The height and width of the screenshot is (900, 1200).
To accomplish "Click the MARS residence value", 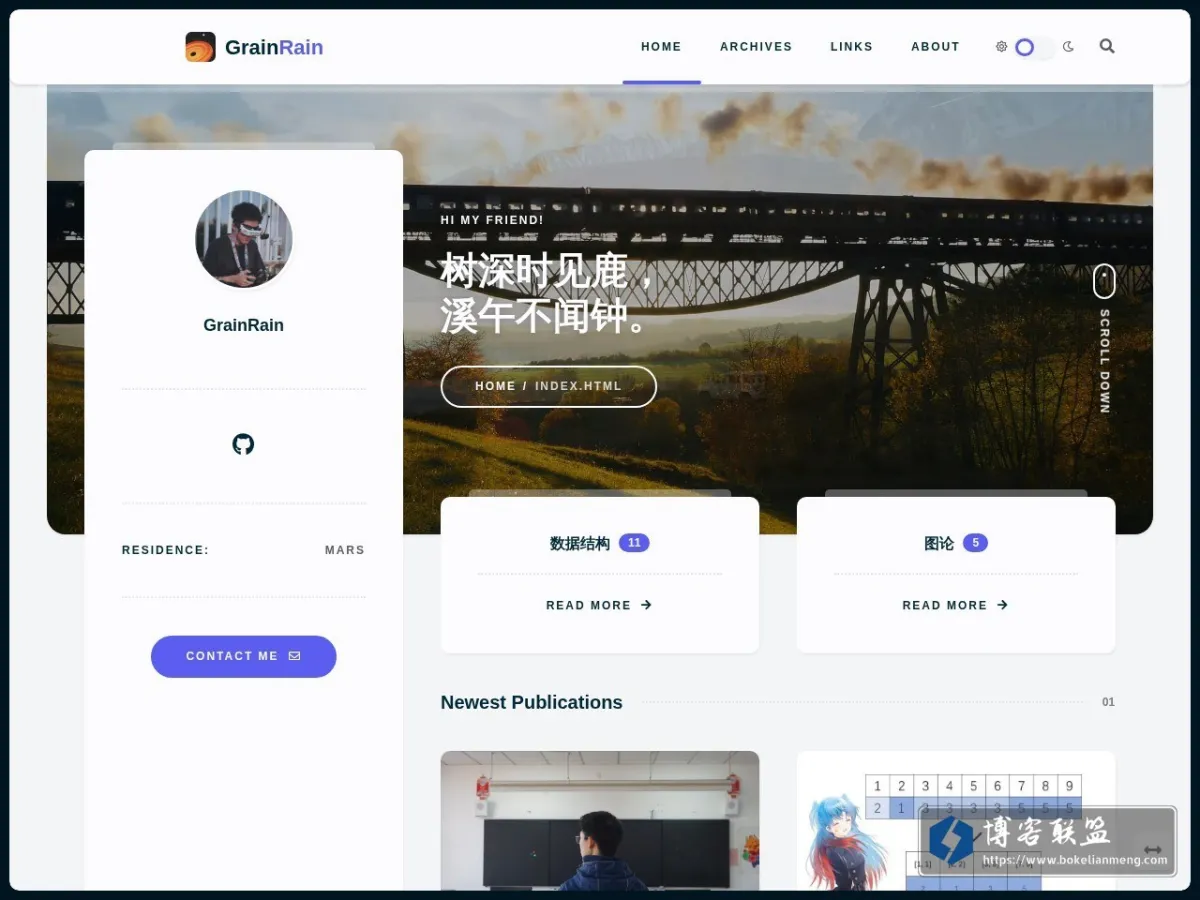I will point(345,550).
